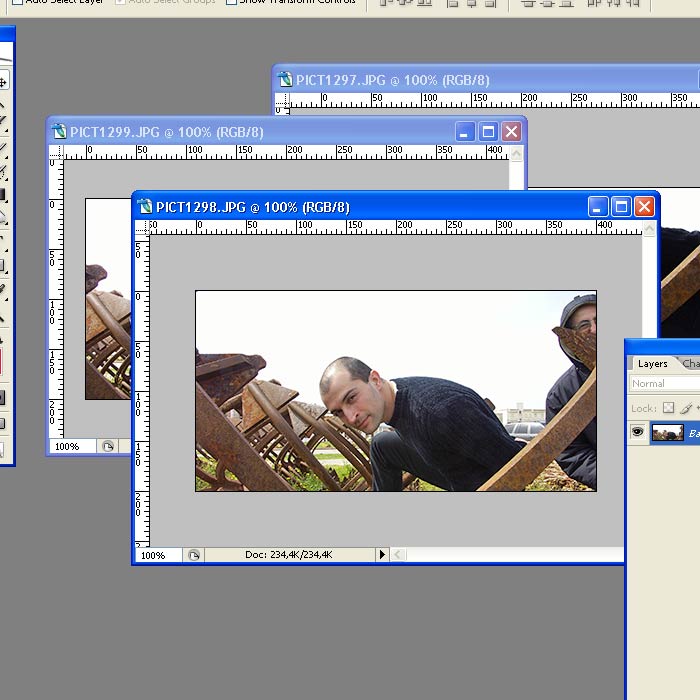The image size is (700, 700).
Task: Maximize the PICT1299.JPG window
Action: tap(488, 132)
